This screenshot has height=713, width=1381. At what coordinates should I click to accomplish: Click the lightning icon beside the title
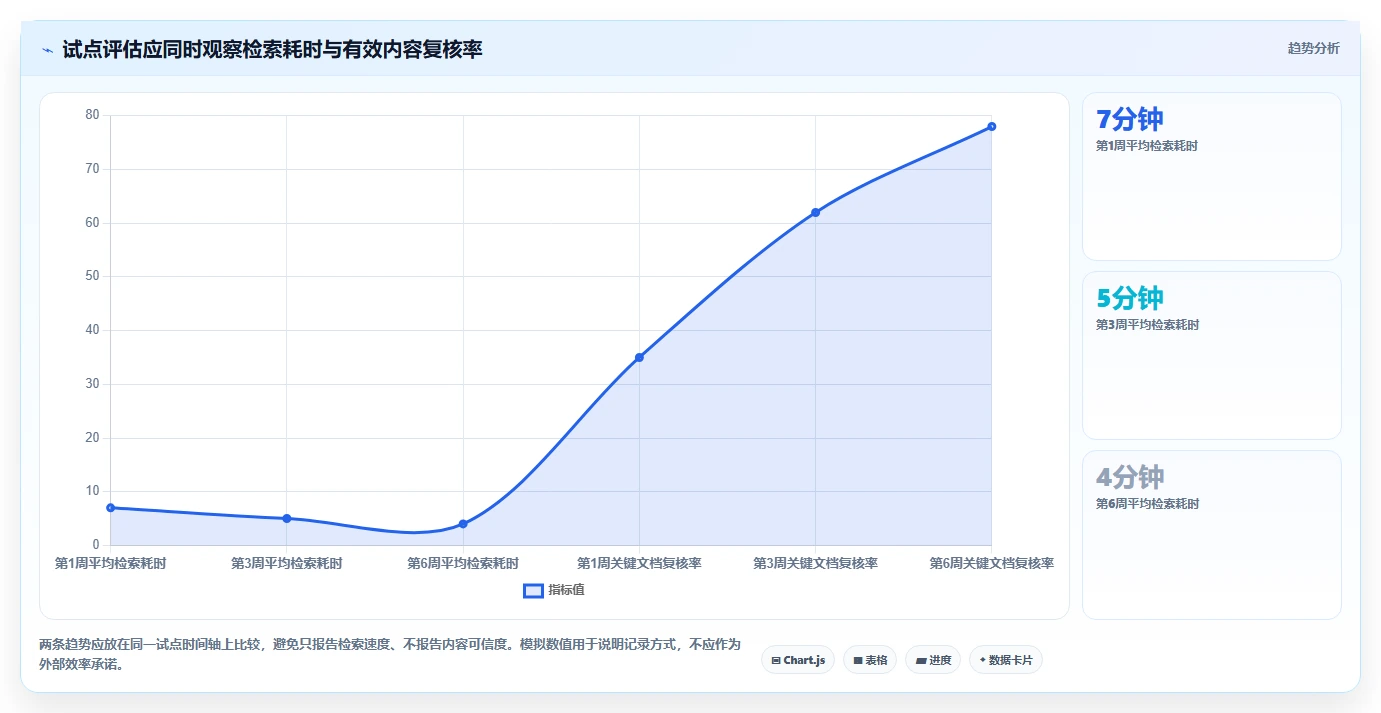coord(47,49)
